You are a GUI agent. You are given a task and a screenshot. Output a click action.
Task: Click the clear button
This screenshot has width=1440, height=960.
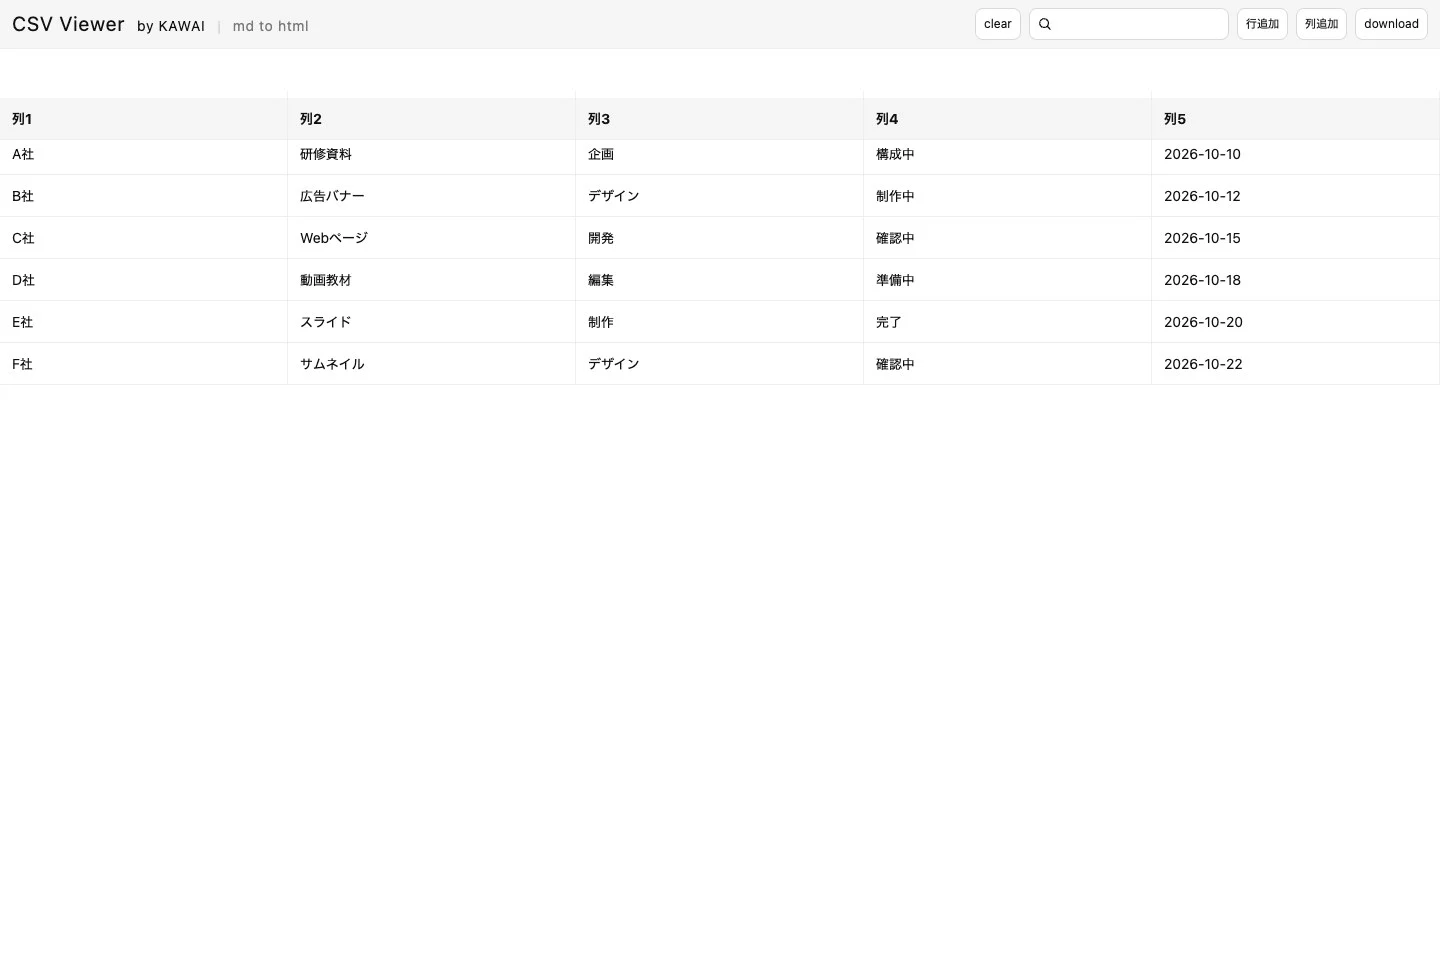coord(997,24)
